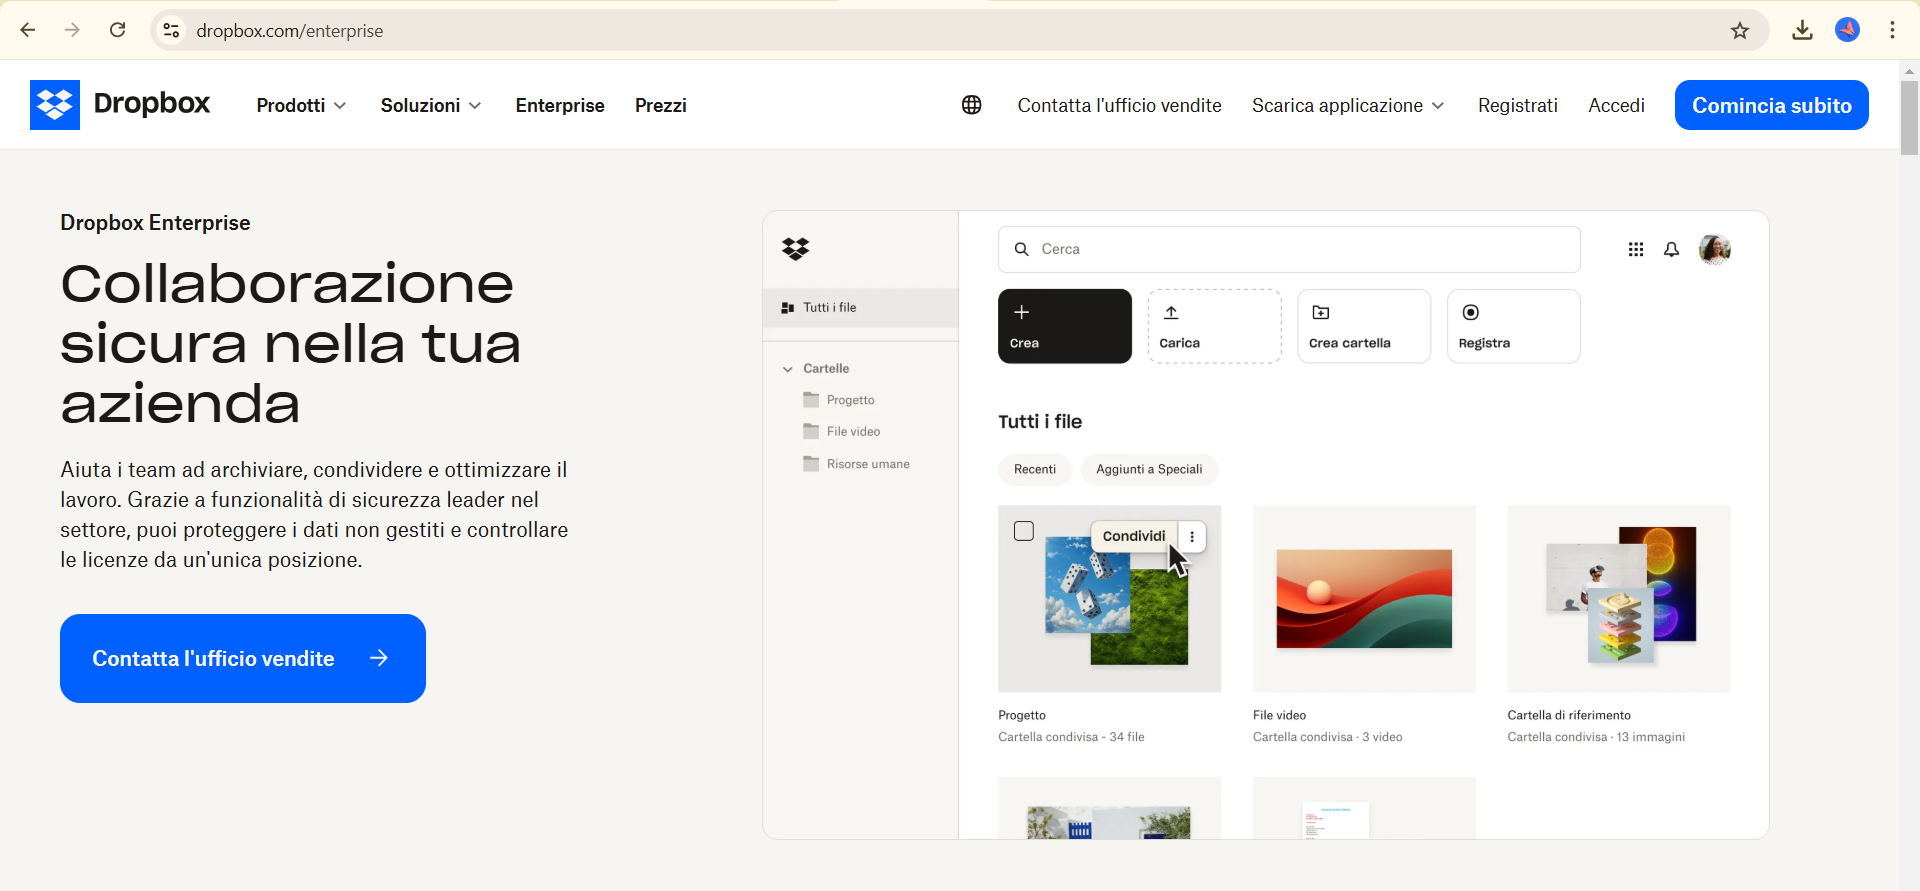This screenshot has height=891, width=1920.
Task: Go back with browser back arrow
Action: pyautogui.click(x=28, y=30)
